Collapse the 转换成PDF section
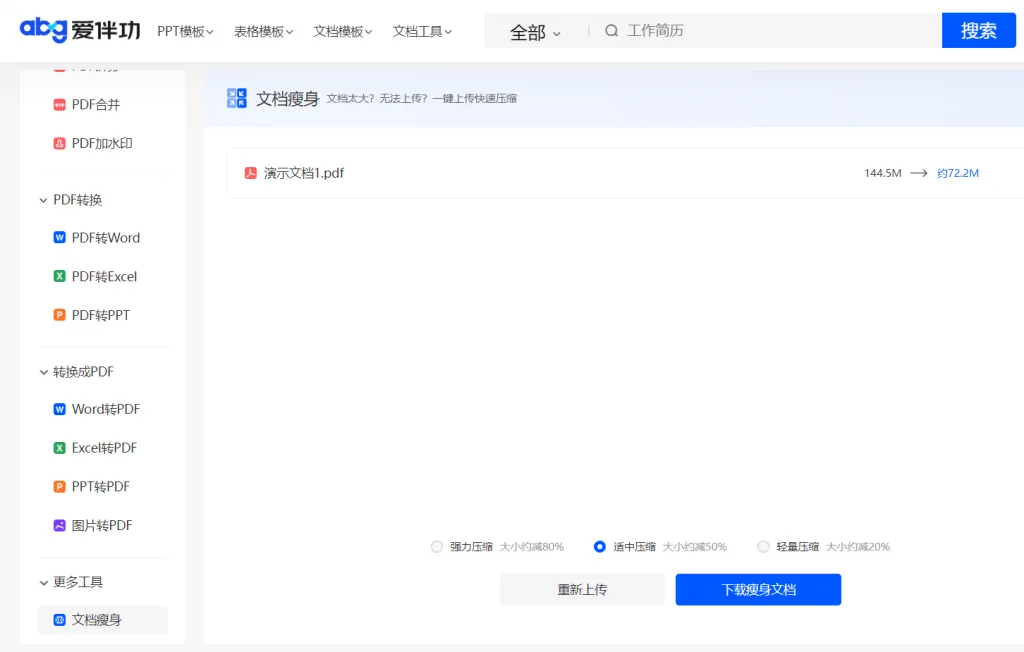The width and height of the screenshot is (1024, 652). [x=44, y=372]
